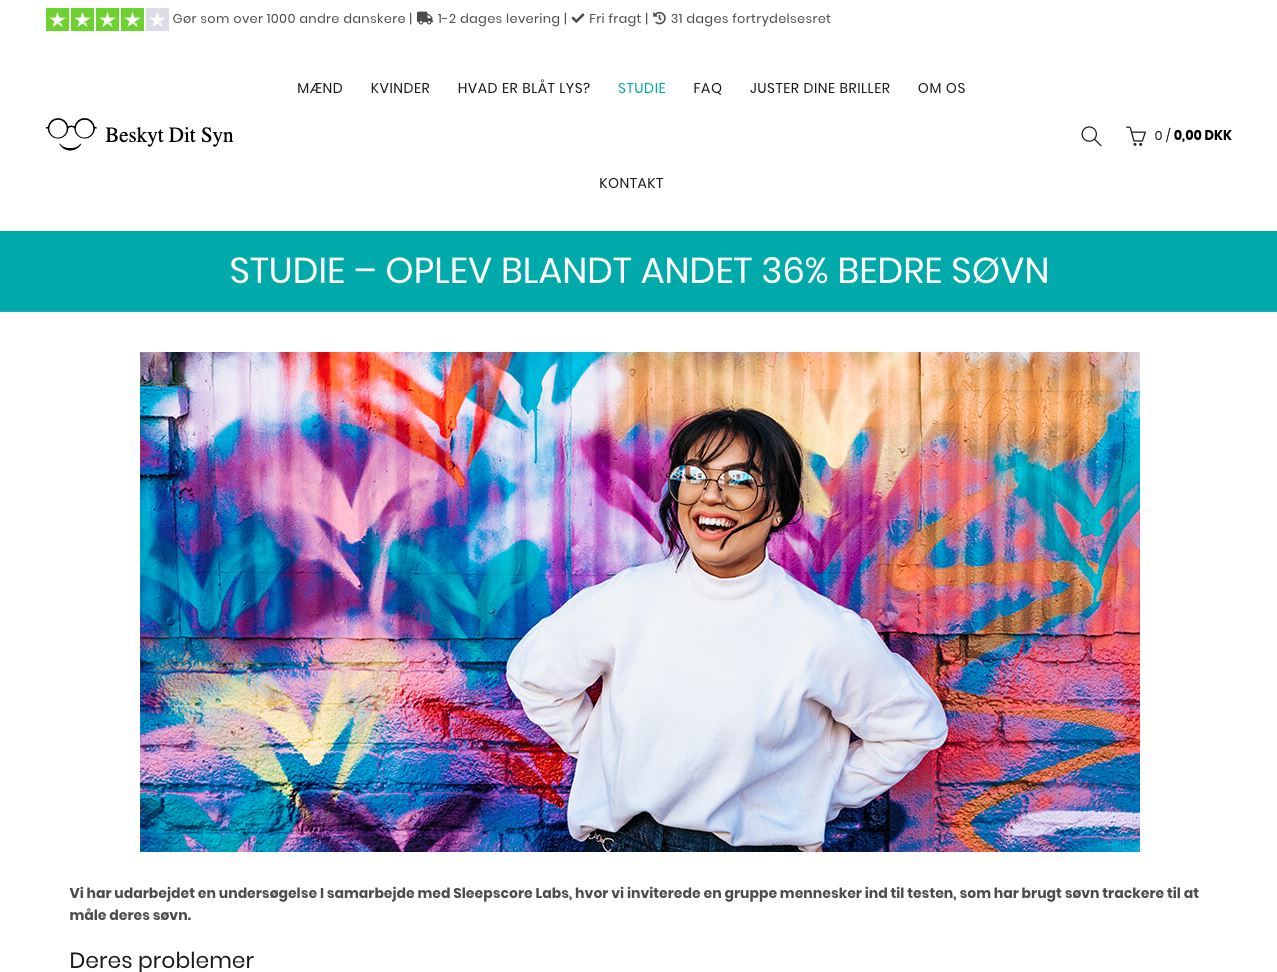Screen dimensions: 1277x972
Task: Click the STUDIE page heading banner
Action: pyautogui.click(x=638, y=271)
